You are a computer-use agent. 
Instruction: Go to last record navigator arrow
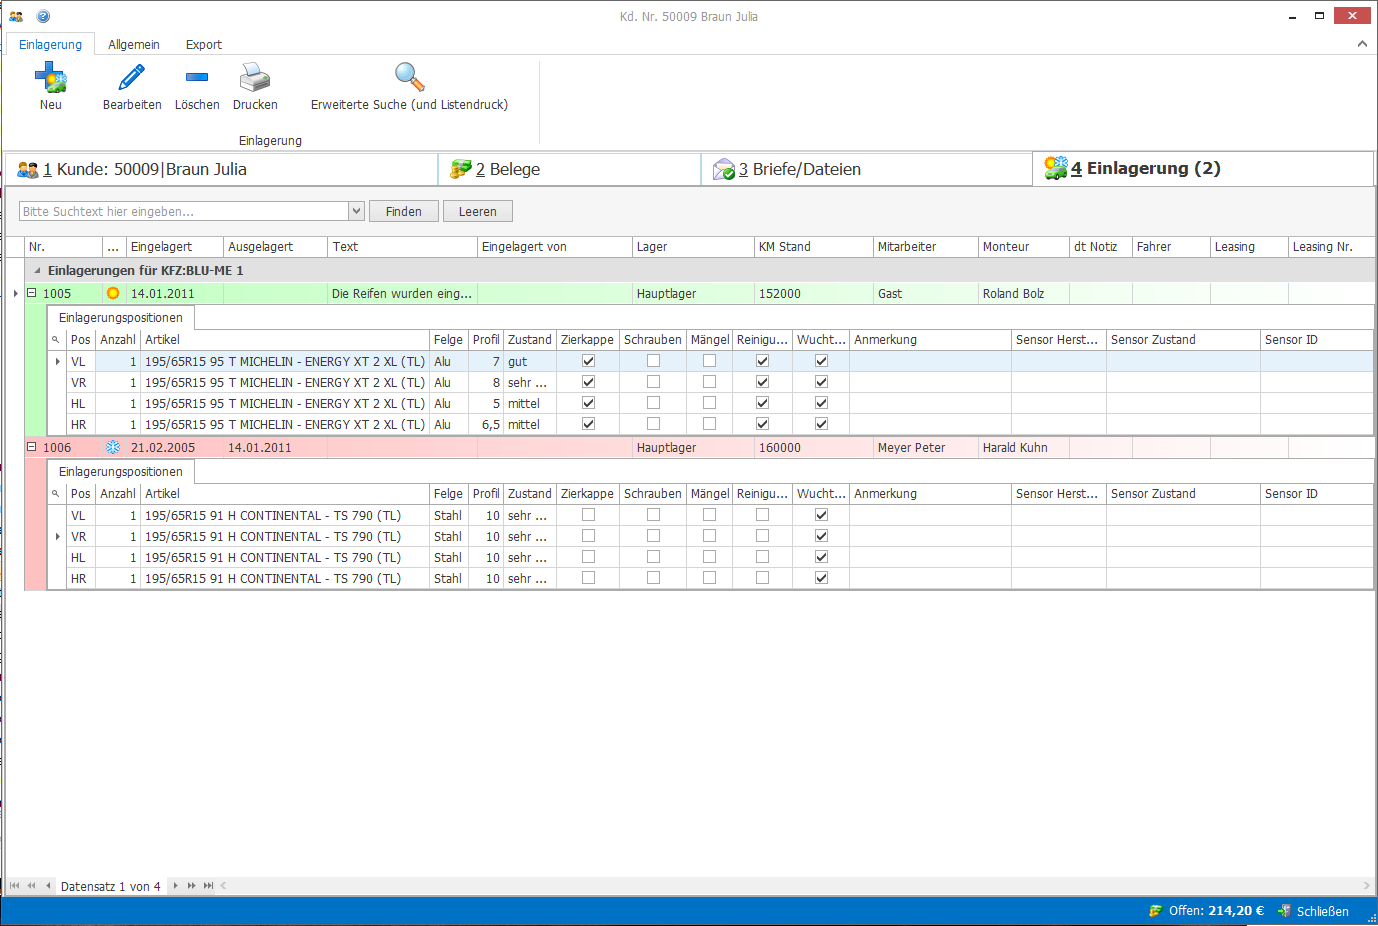pos(208,886)
